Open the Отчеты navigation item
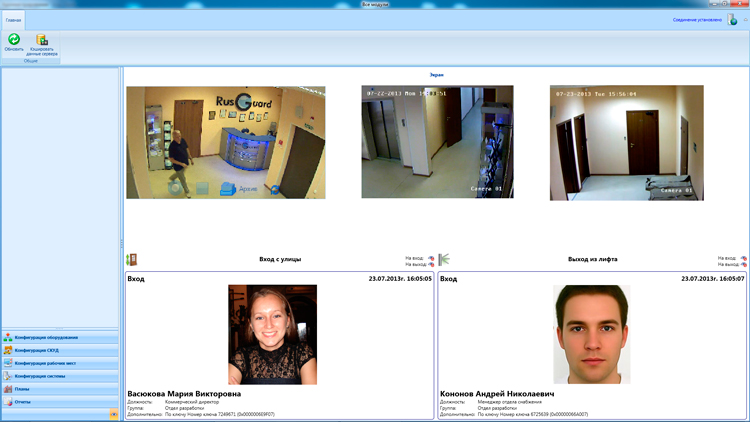The width and height of the screenshot is (750, 422). (60, 402)
